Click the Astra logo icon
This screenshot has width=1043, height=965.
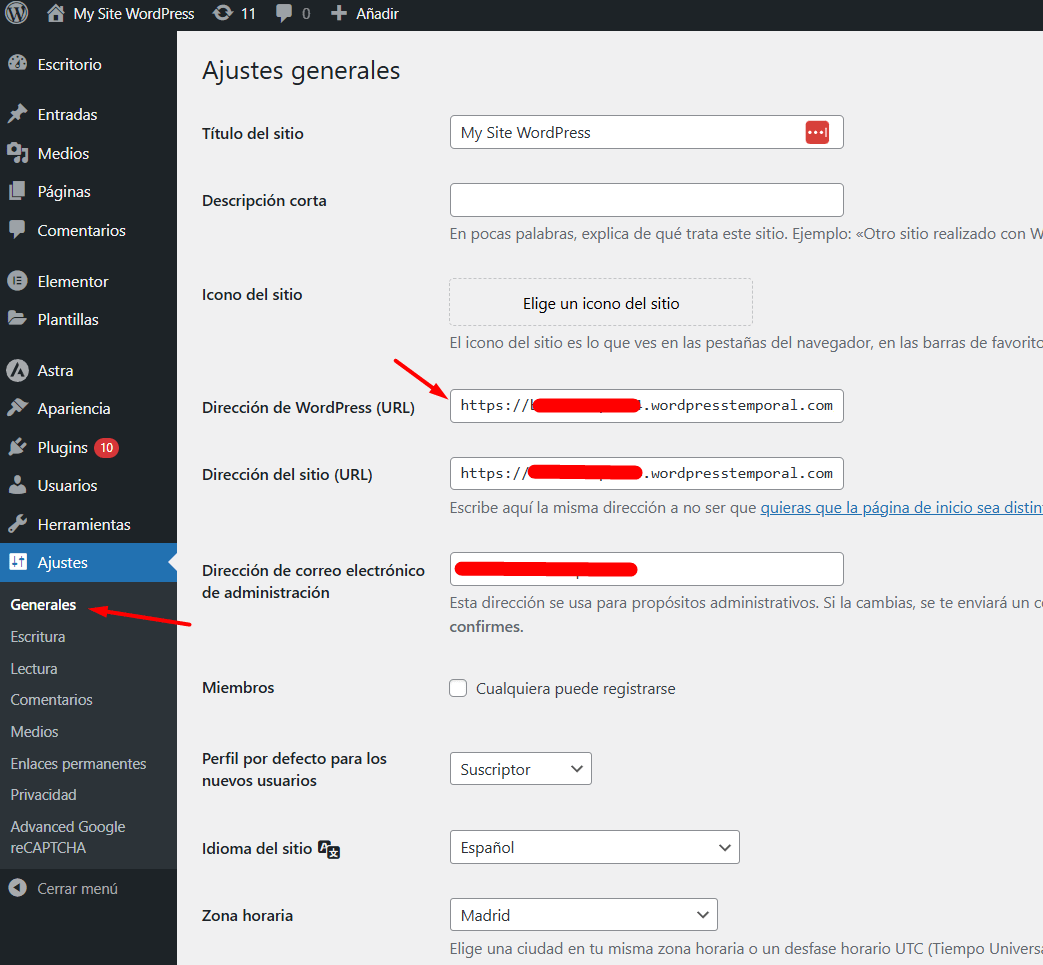pos(18,370)
